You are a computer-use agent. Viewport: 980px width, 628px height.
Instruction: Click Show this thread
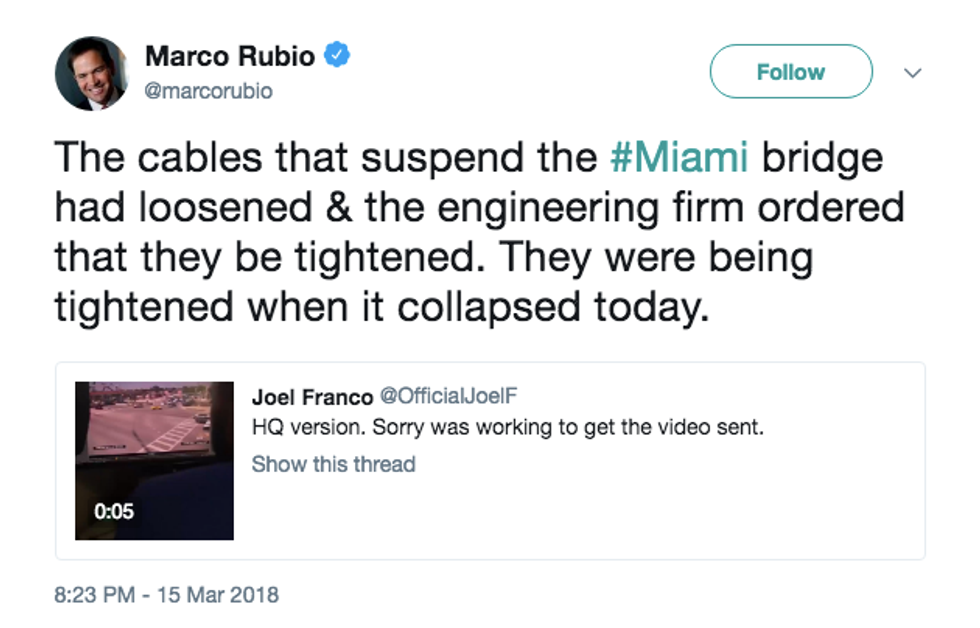[333, 464]
